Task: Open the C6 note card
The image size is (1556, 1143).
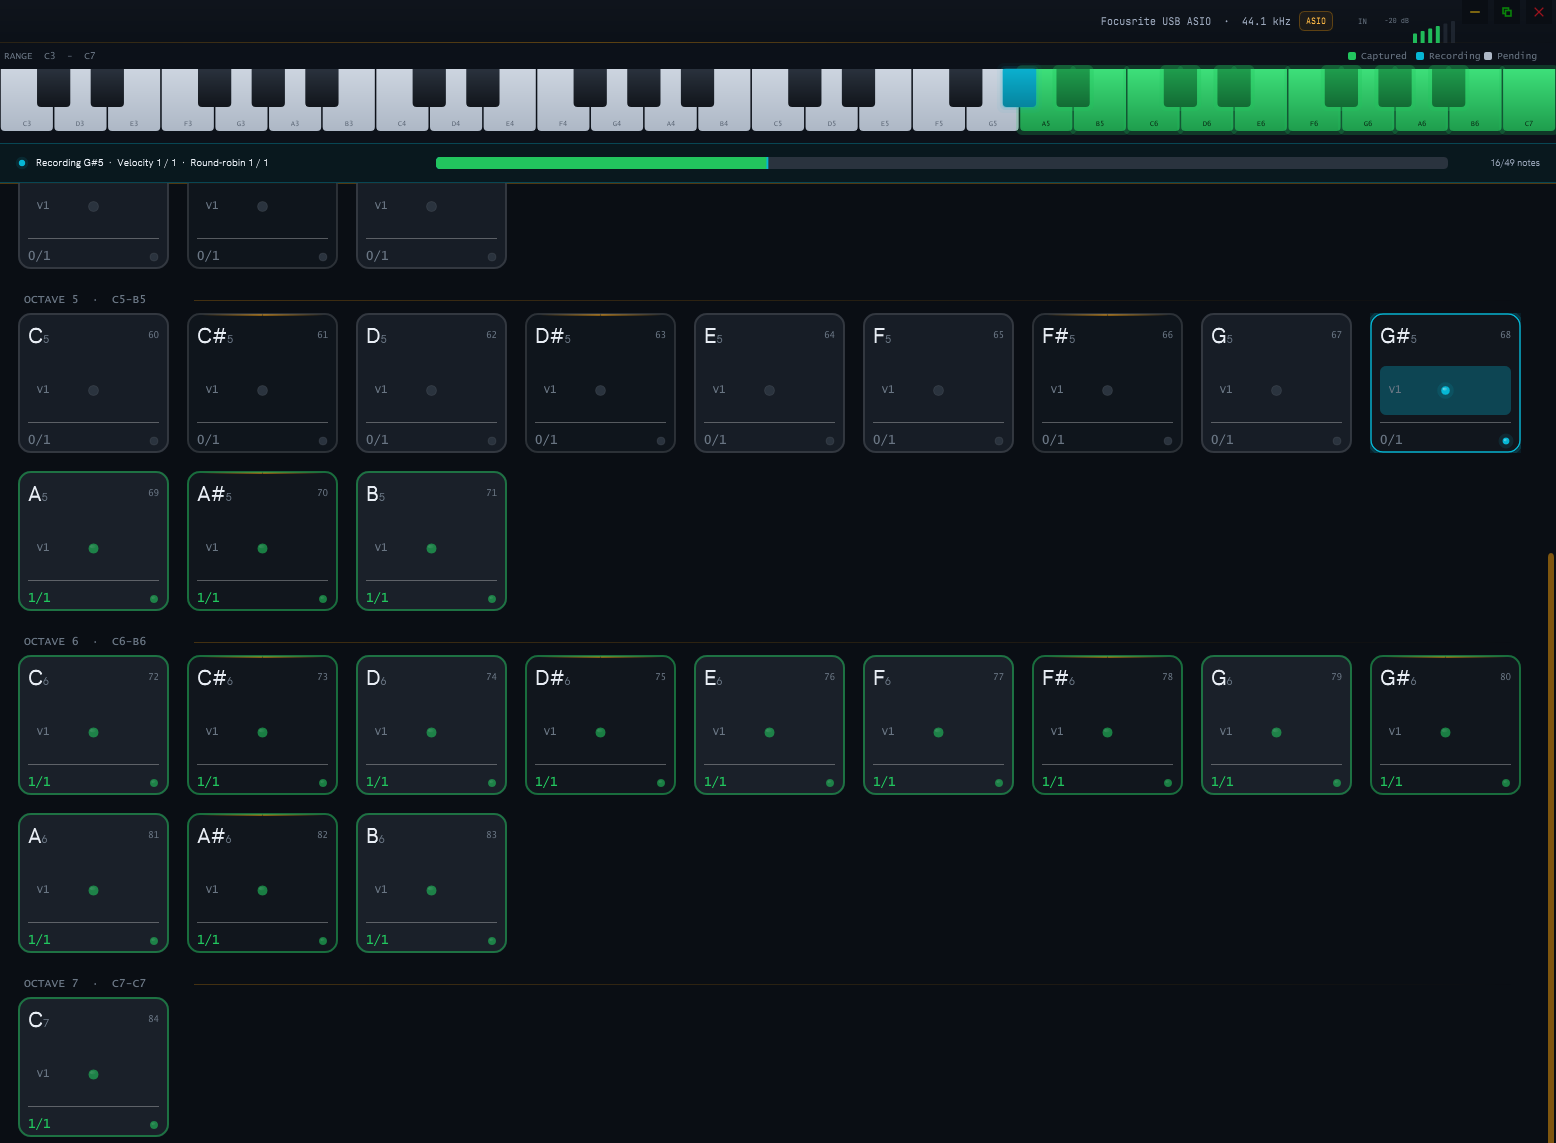Action: pyautogui.click(x=93, y=725)
